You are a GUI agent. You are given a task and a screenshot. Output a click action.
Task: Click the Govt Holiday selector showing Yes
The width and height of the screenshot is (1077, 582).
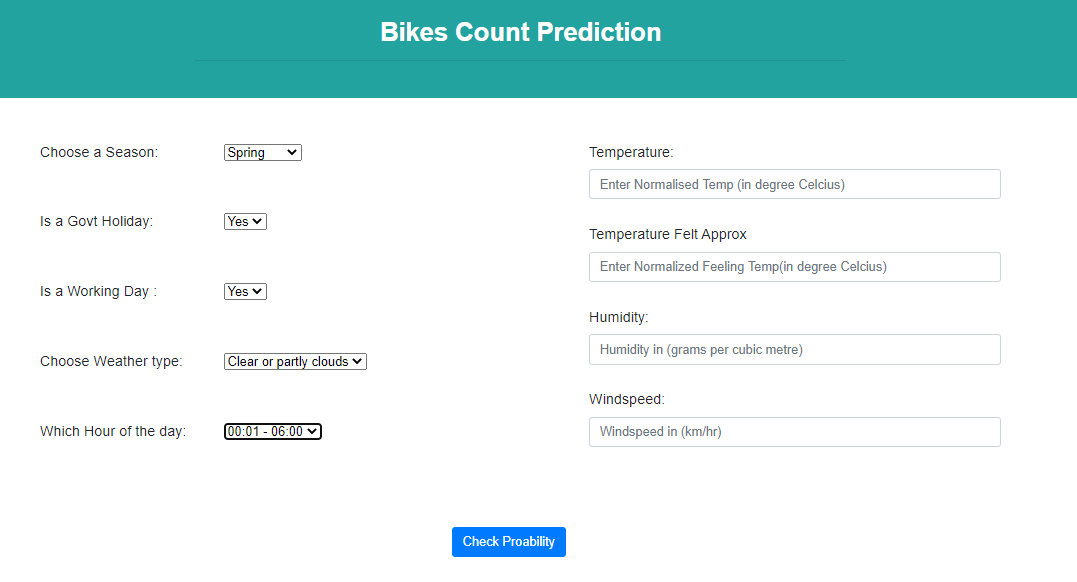[x=245, y=221]
